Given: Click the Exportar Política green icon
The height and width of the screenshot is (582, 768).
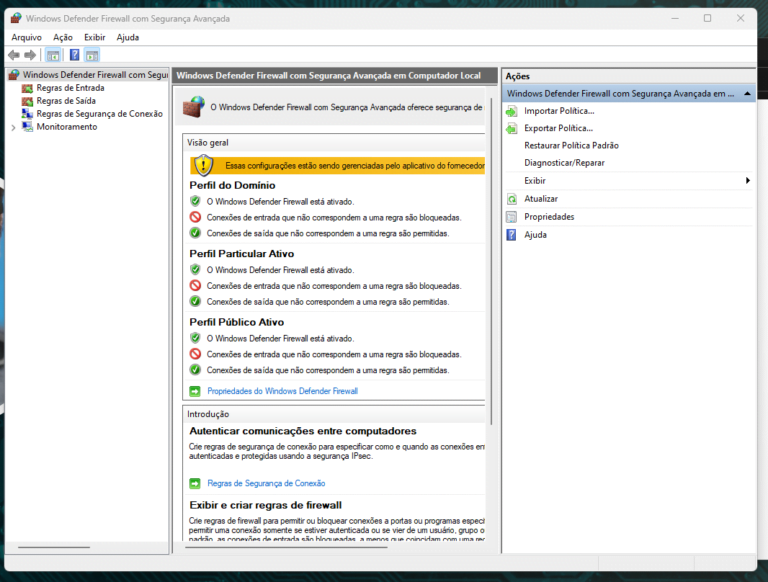Looking at the screenshot, I should pos(511,128).
